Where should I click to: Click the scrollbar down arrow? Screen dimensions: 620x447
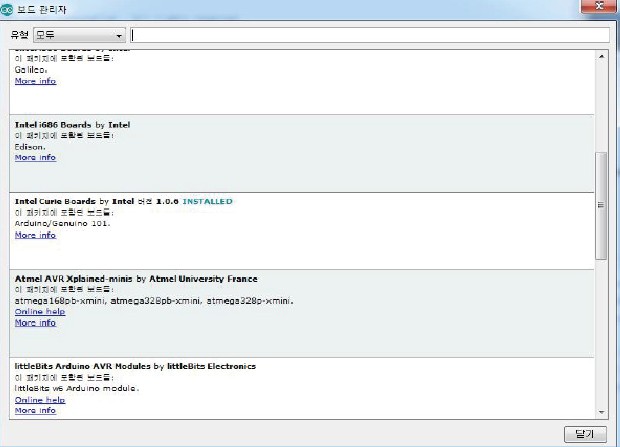(x=601, y=412)
